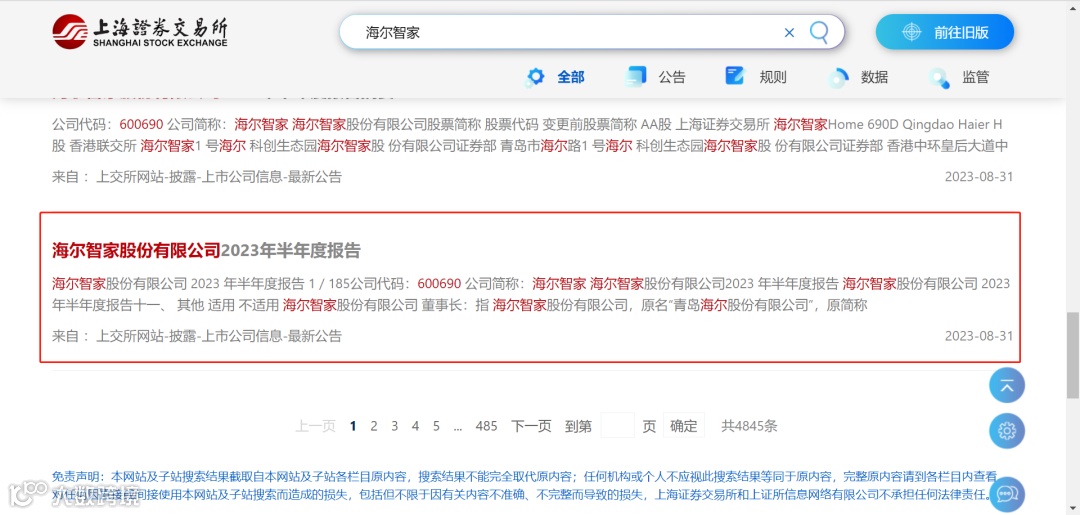Go to results page 2
The height and width of the screenshot is (515, 1080).
pos(374,426)
